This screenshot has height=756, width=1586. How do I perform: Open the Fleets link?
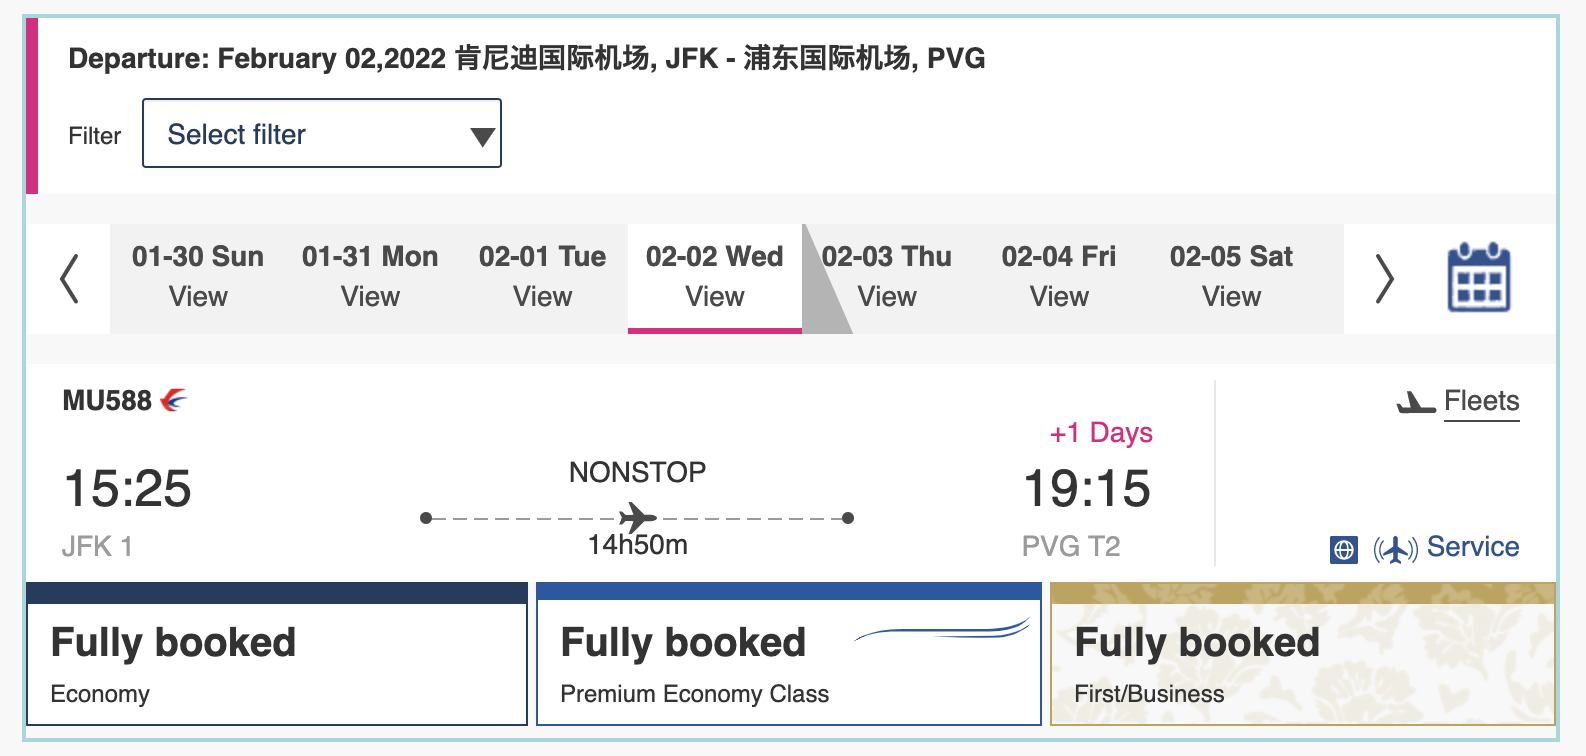click(1482, 402)
